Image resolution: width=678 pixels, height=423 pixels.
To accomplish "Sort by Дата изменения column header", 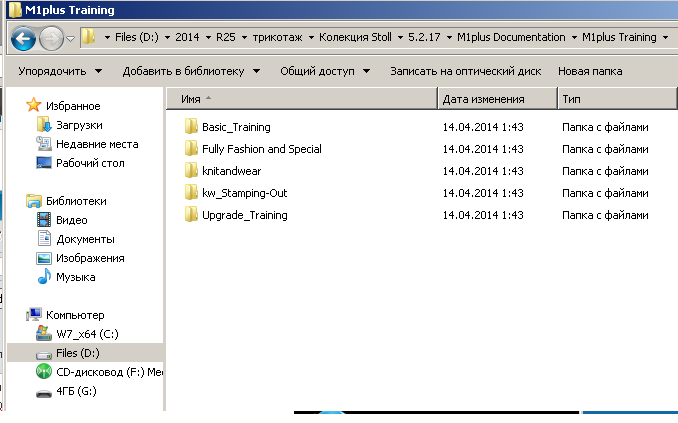I will coord(497,99).
